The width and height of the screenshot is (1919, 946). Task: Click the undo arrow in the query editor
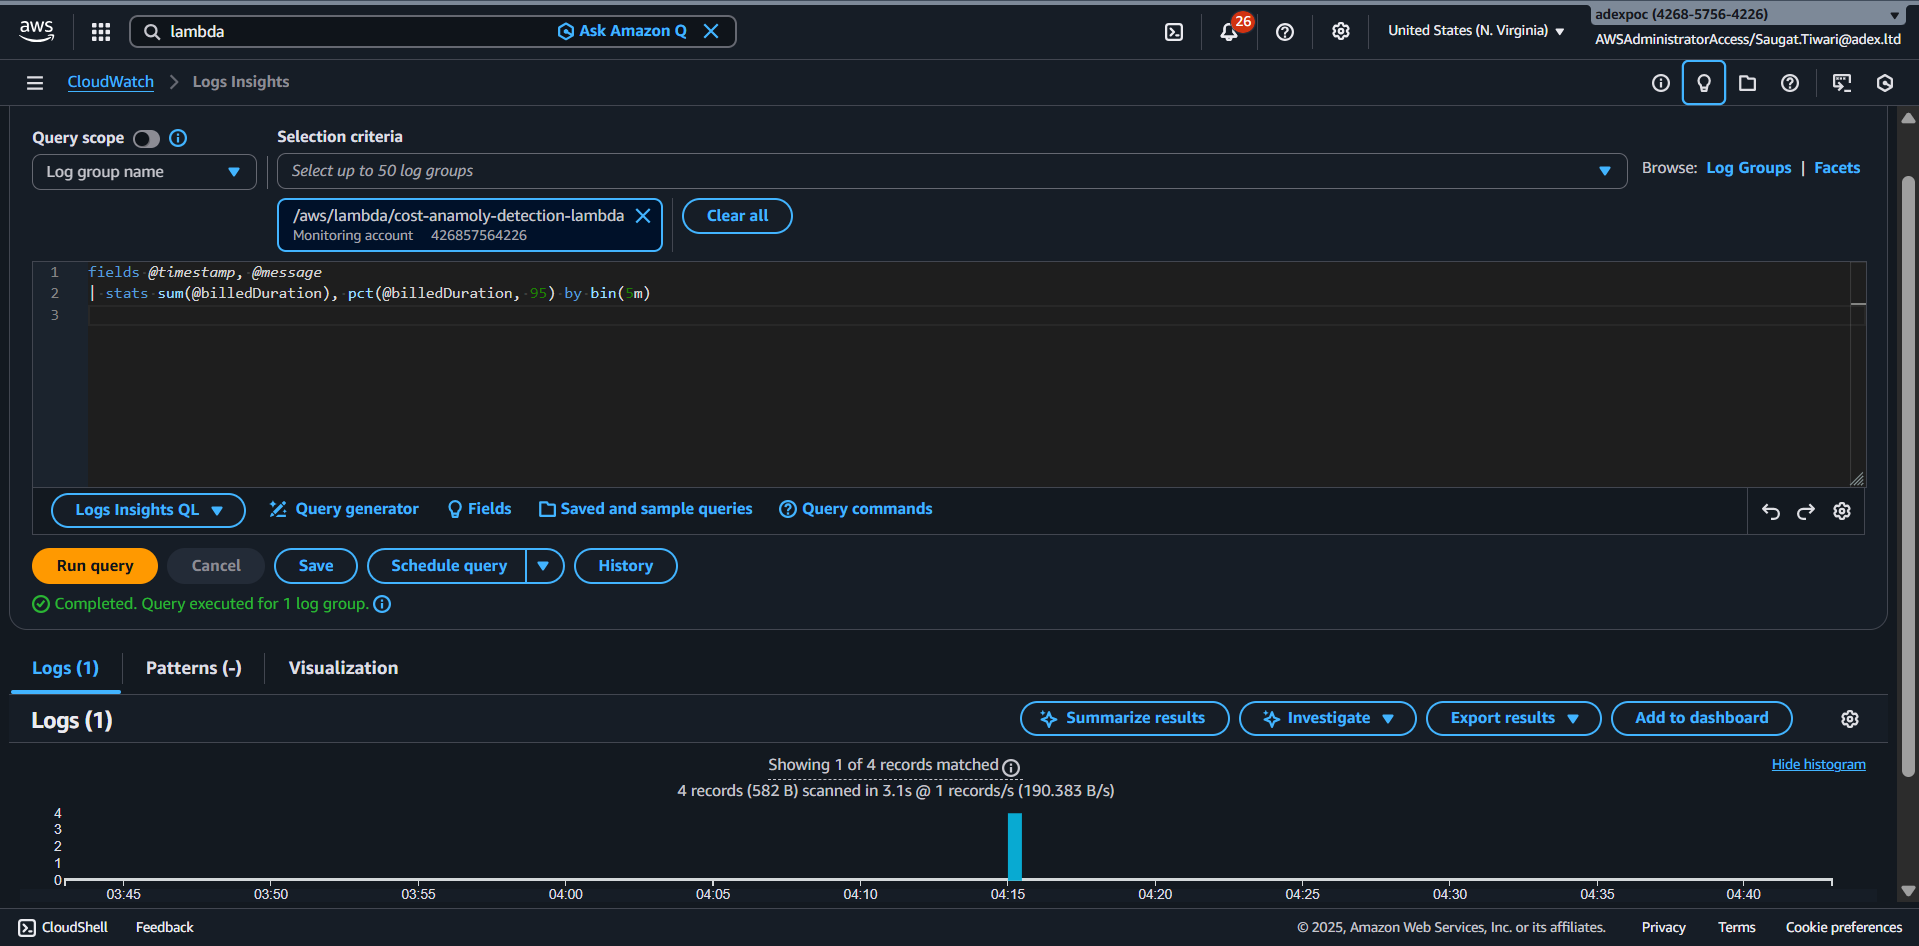point(1770,511)
